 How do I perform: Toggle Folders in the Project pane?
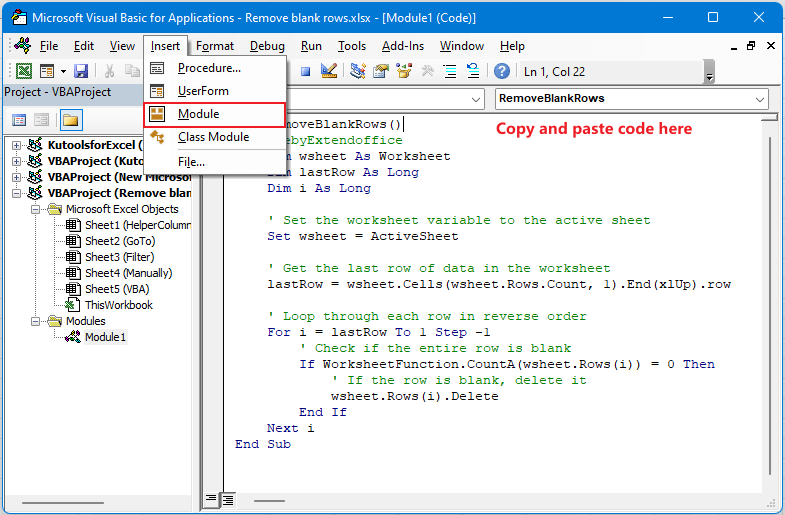coord(71,120)
